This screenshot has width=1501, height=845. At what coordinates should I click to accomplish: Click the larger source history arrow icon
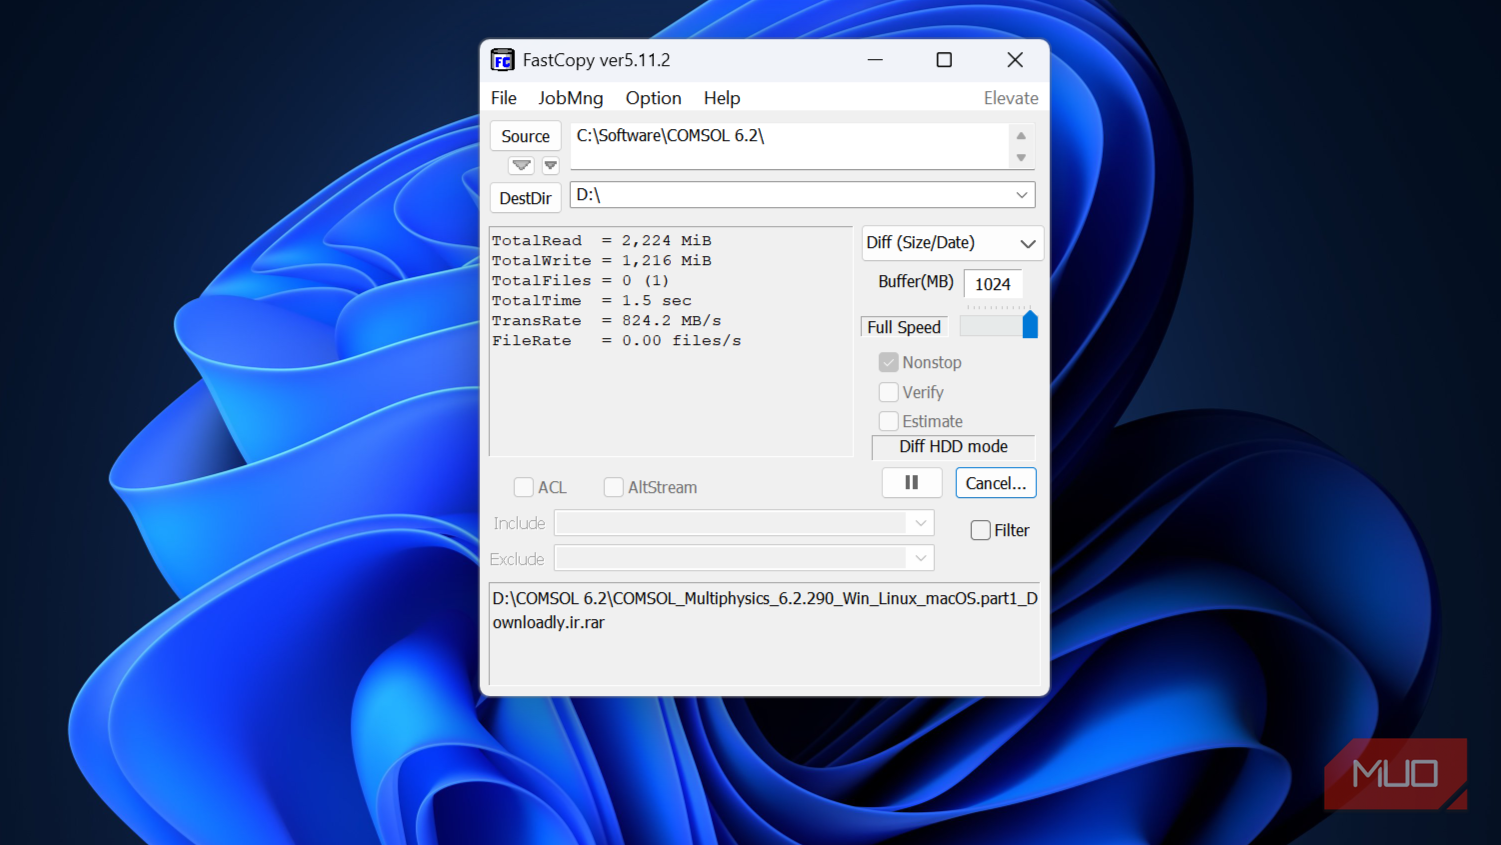click(521, 165)
